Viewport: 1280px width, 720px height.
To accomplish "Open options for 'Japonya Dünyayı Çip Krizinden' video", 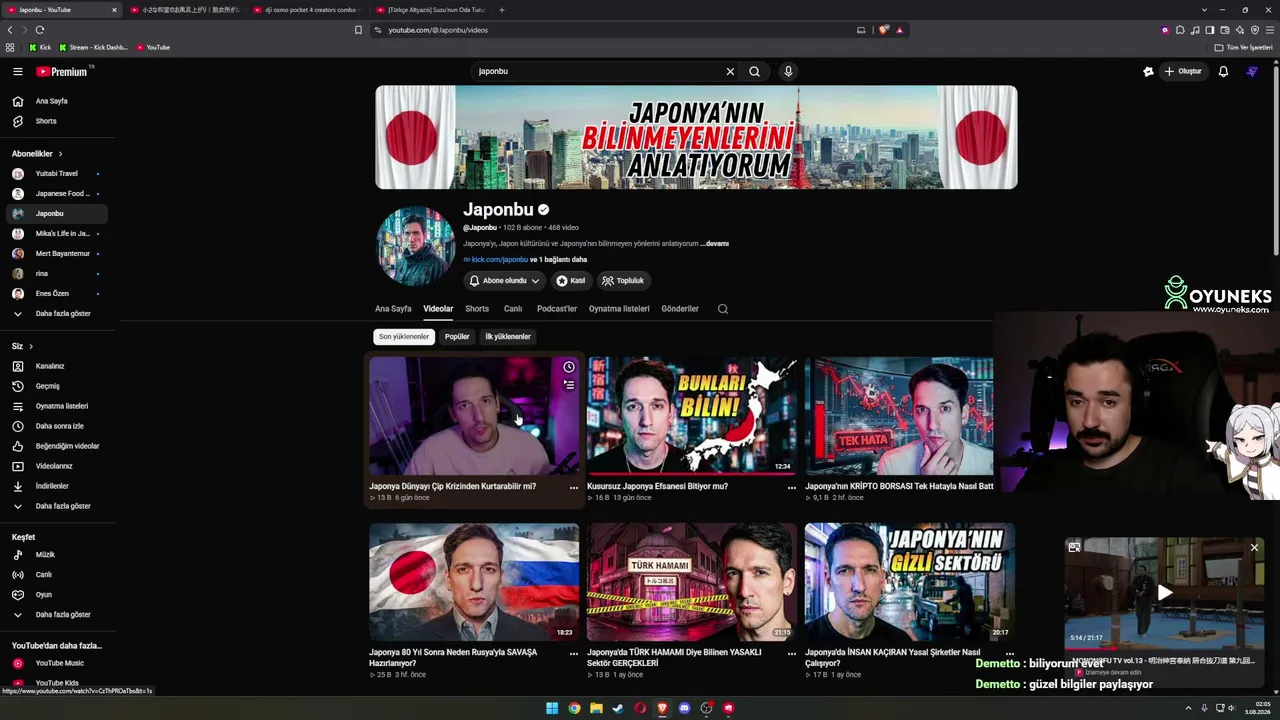I will [574, 488].
